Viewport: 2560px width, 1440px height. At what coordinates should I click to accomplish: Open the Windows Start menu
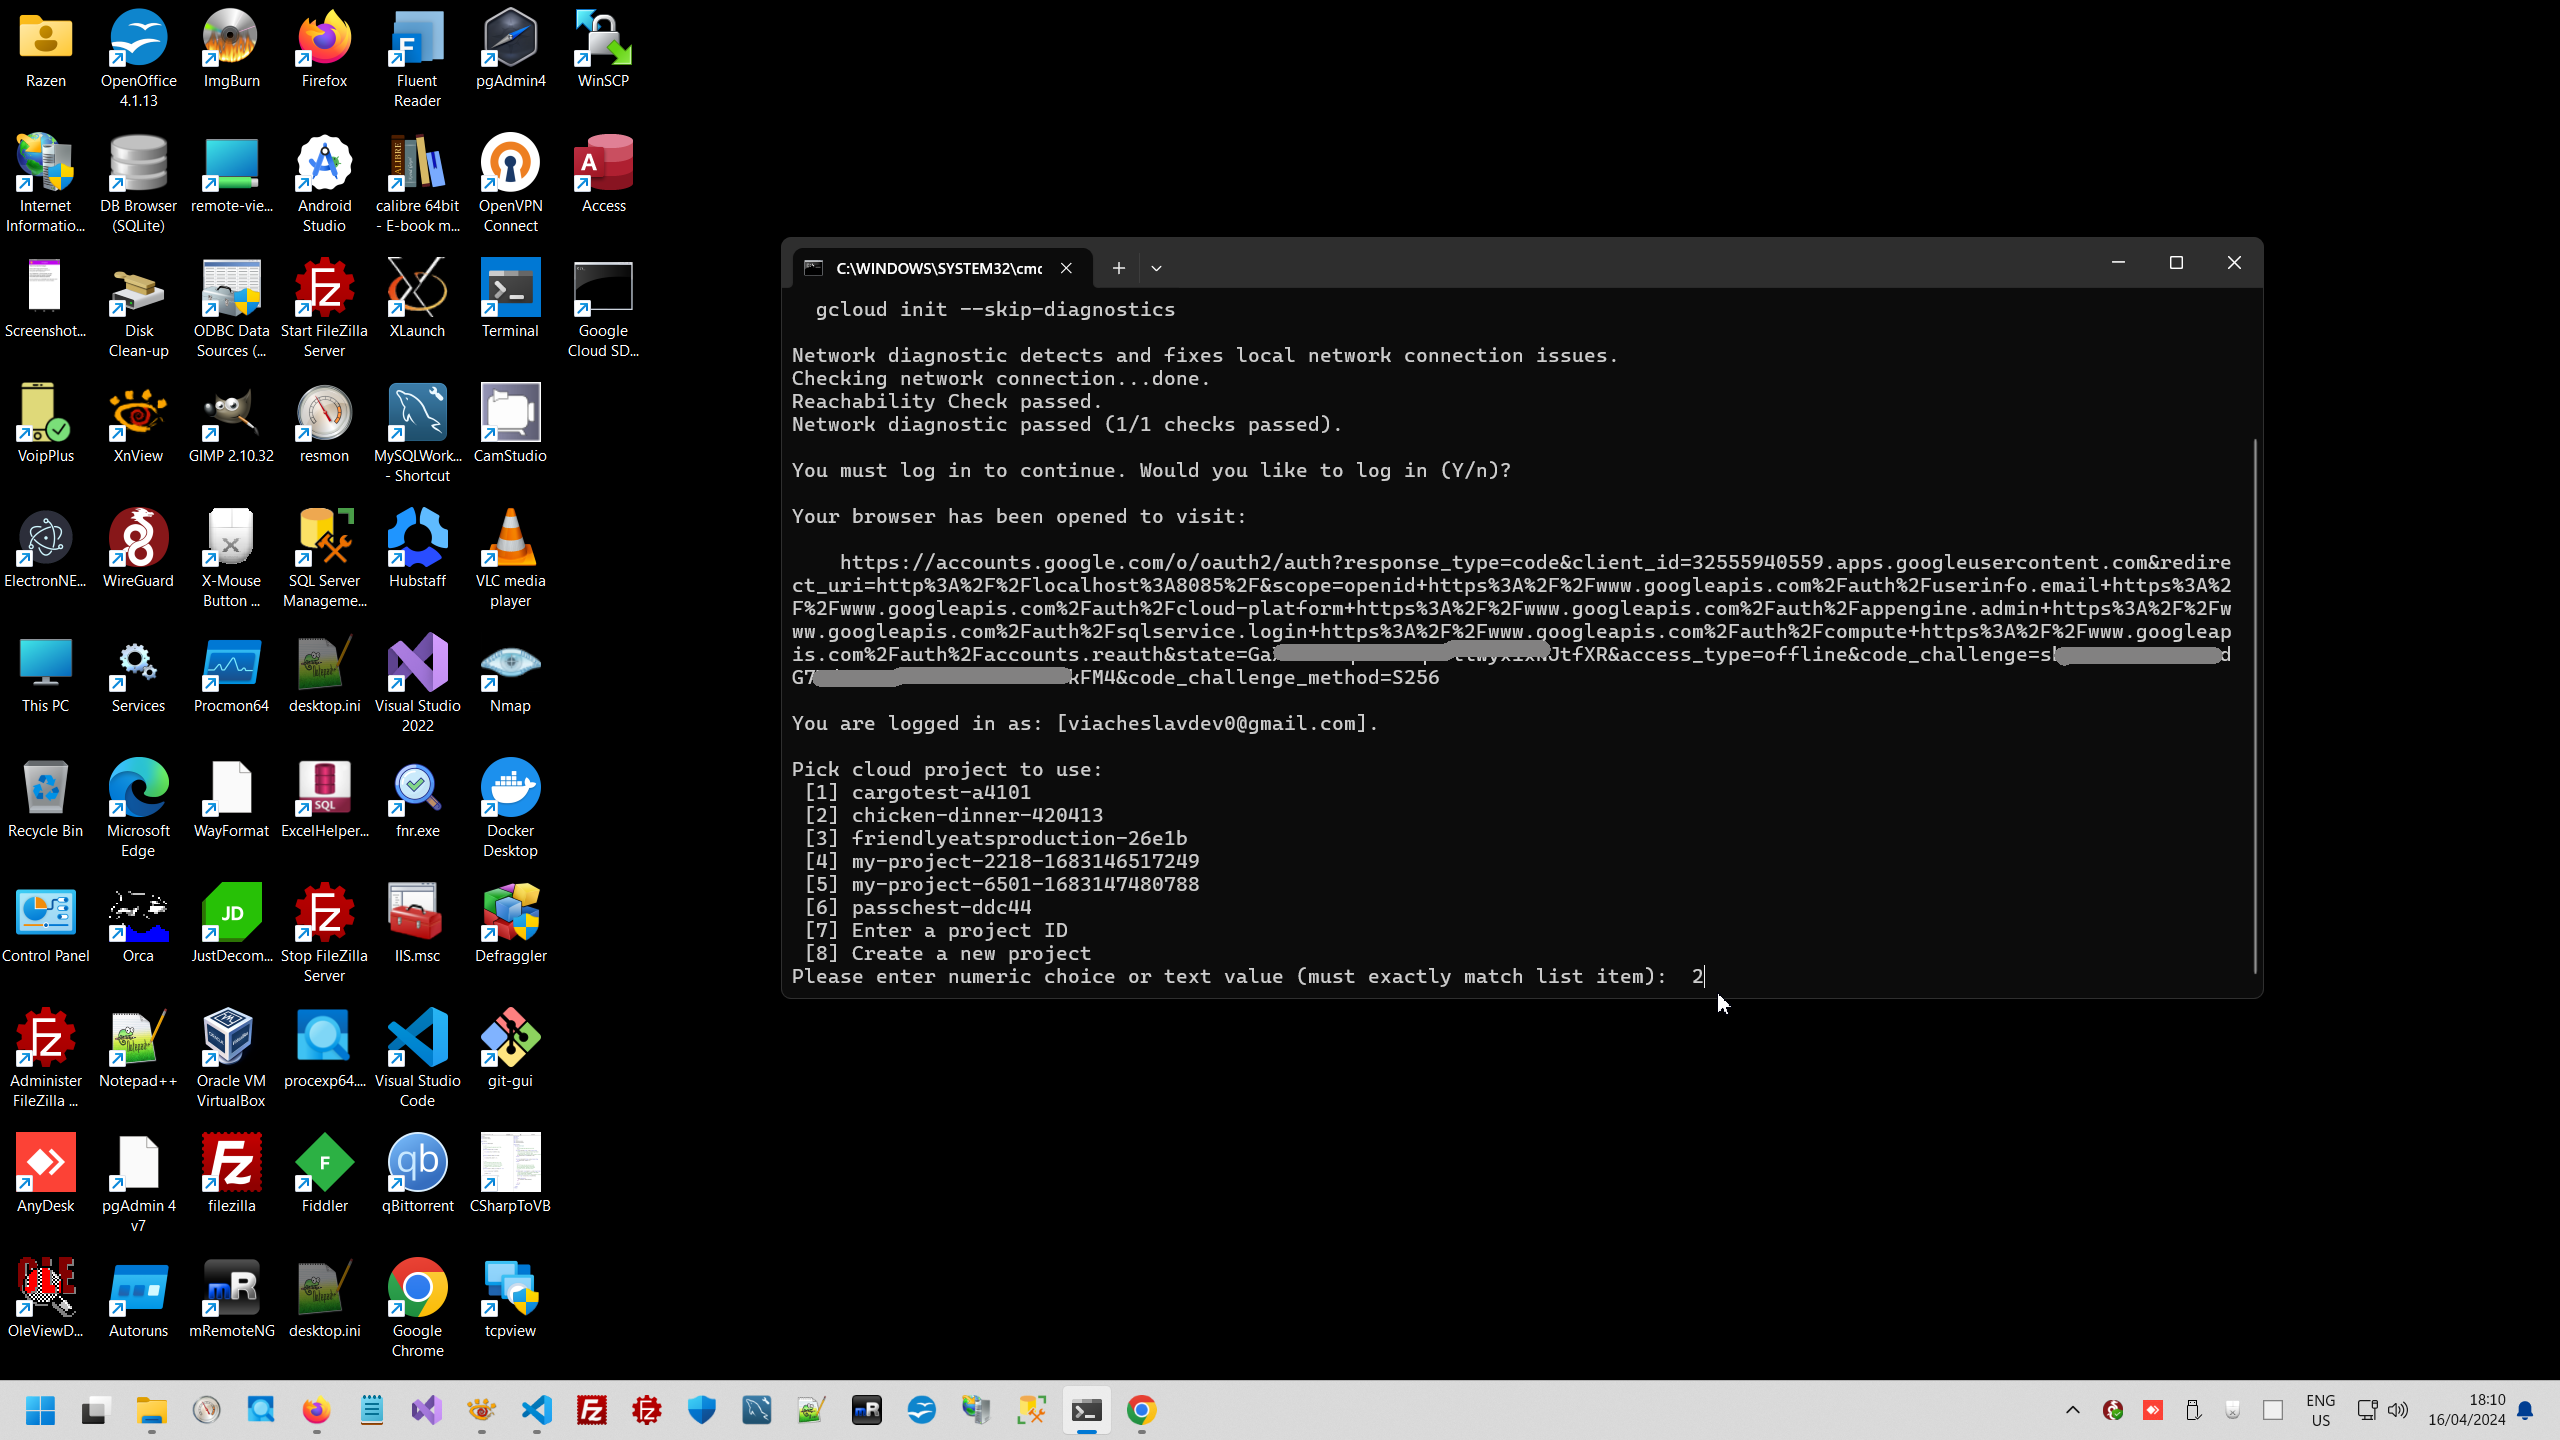point(40,1410)
